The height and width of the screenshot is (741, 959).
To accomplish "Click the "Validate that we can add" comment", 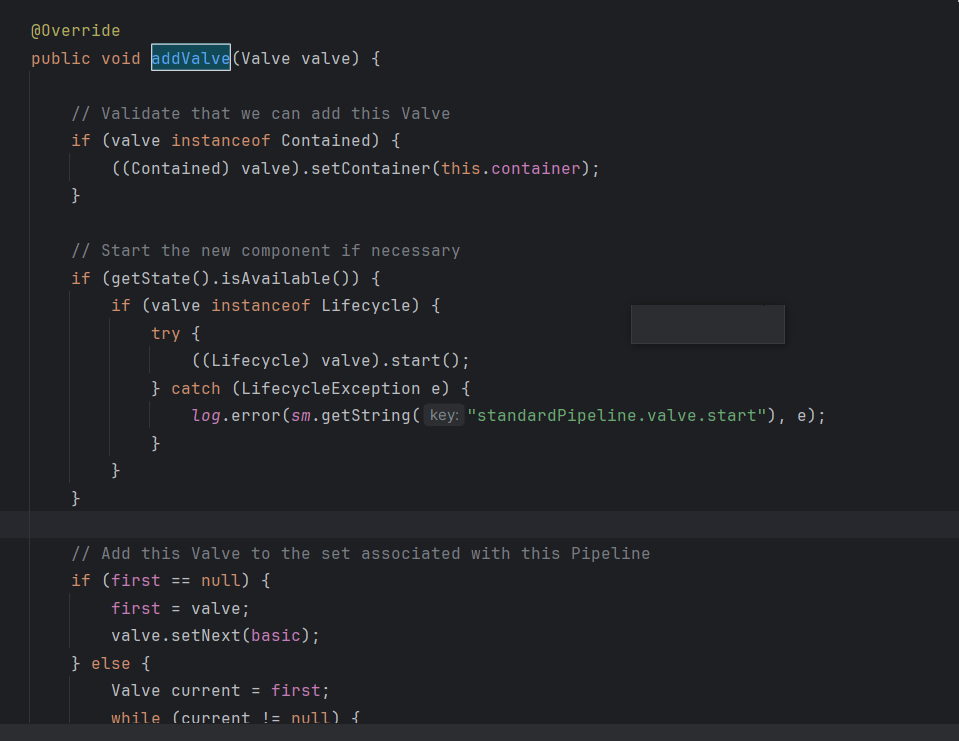I will pyautogui.click(x=260, y=113).
